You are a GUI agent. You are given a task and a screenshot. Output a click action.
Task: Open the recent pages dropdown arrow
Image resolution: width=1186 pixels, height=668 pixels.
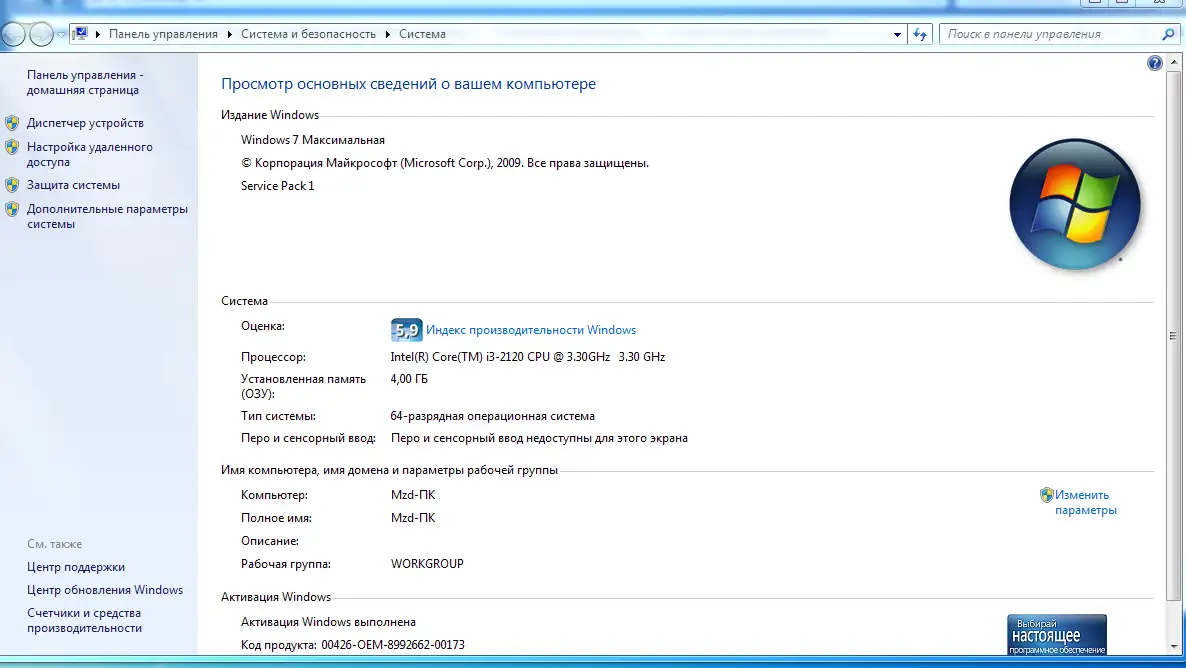61,34
